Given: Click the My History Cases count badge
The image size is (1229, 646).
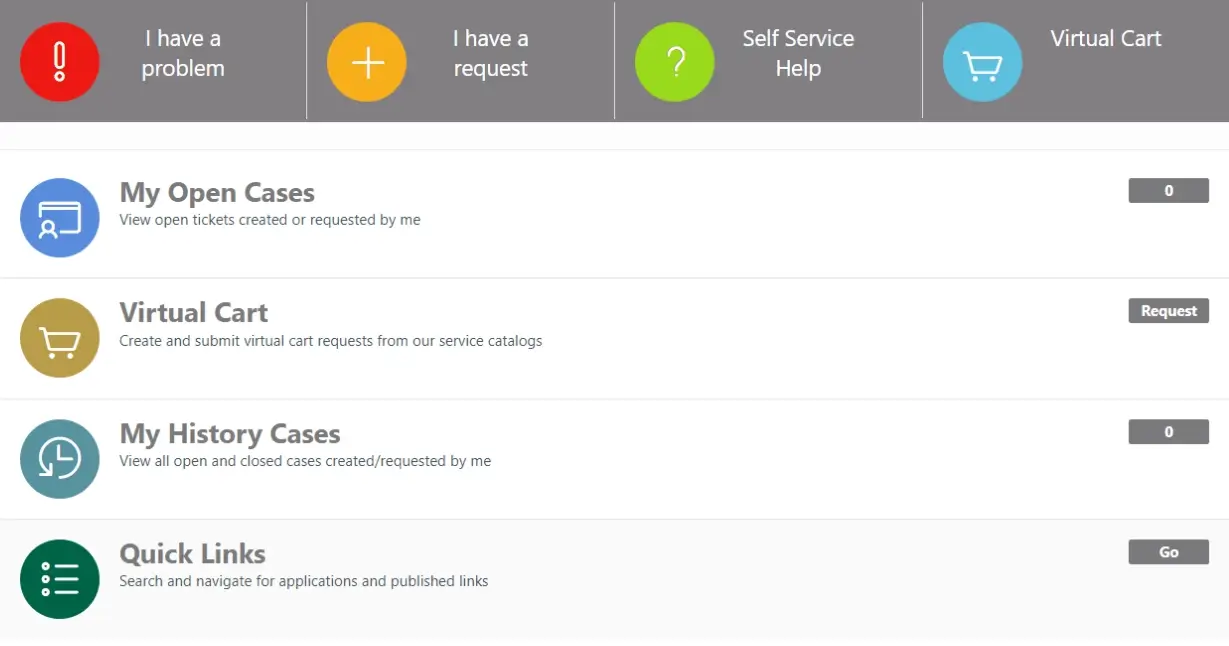Looking at the screenshot, I should click(x=1168, y=432).
